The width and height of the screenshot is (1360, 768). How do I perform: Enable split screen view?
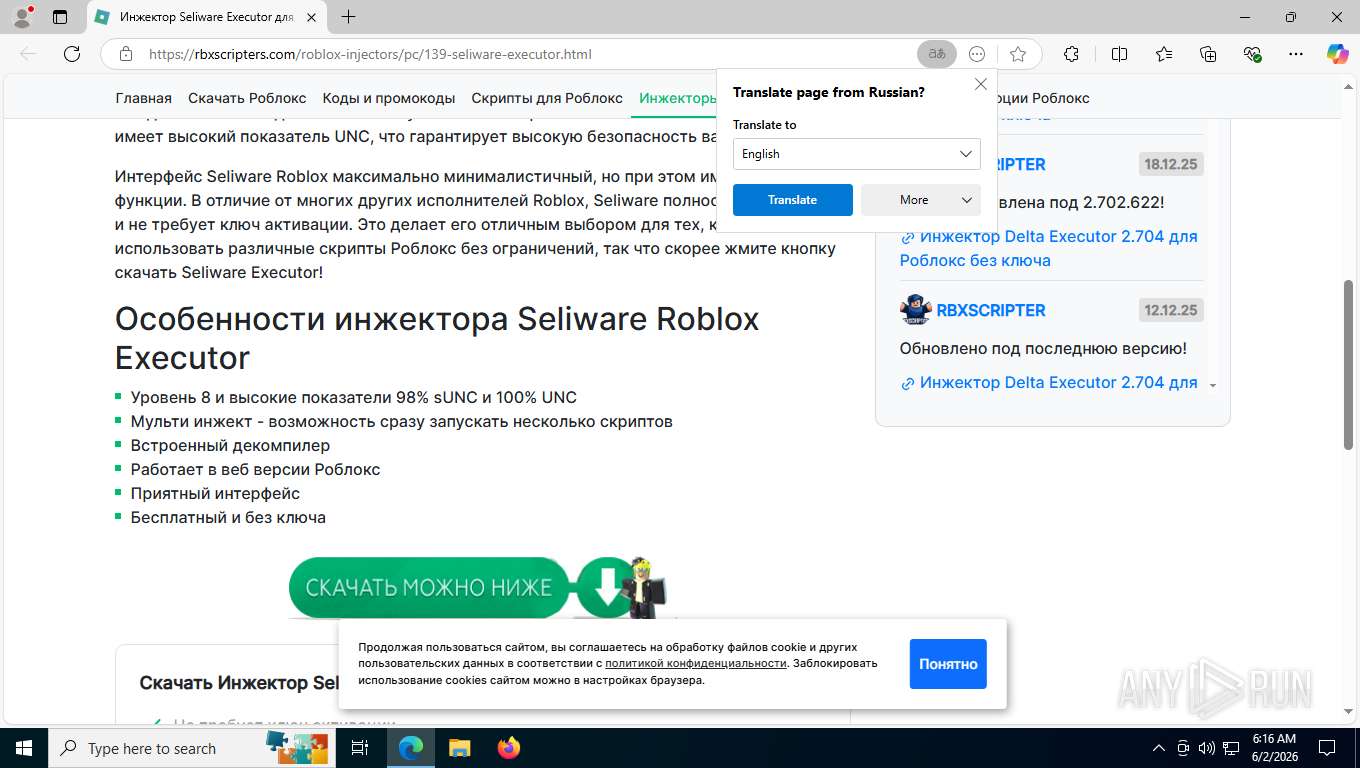click(x=1119, y=54)
